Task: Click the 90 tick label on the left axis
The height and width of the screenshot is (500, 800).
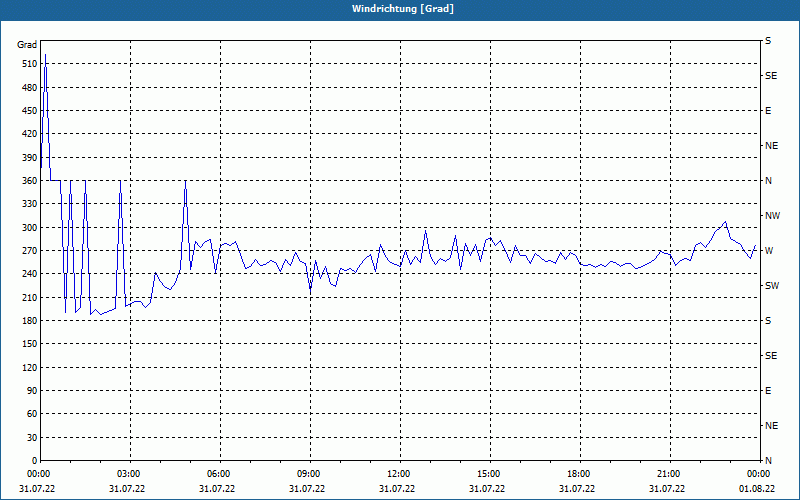Action: pos(32,391)
